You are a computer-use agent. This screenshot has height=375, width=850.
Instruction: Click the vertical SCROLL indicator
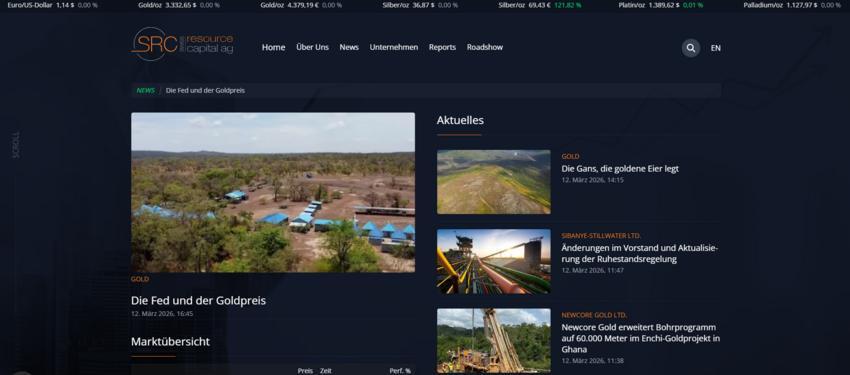tap(16, 145)
